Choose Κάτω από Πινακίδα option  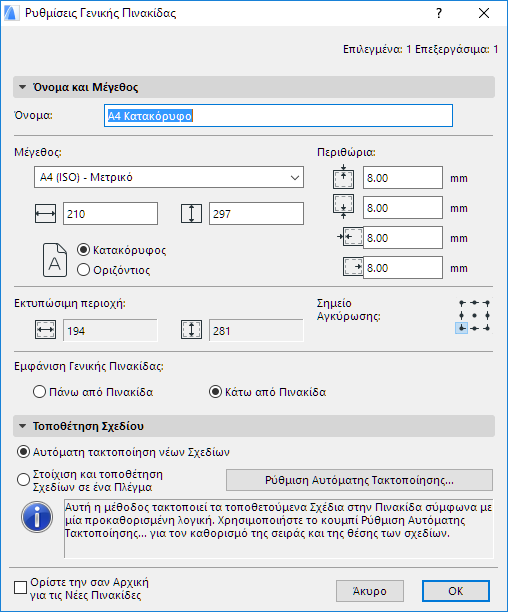pos(215,391)
